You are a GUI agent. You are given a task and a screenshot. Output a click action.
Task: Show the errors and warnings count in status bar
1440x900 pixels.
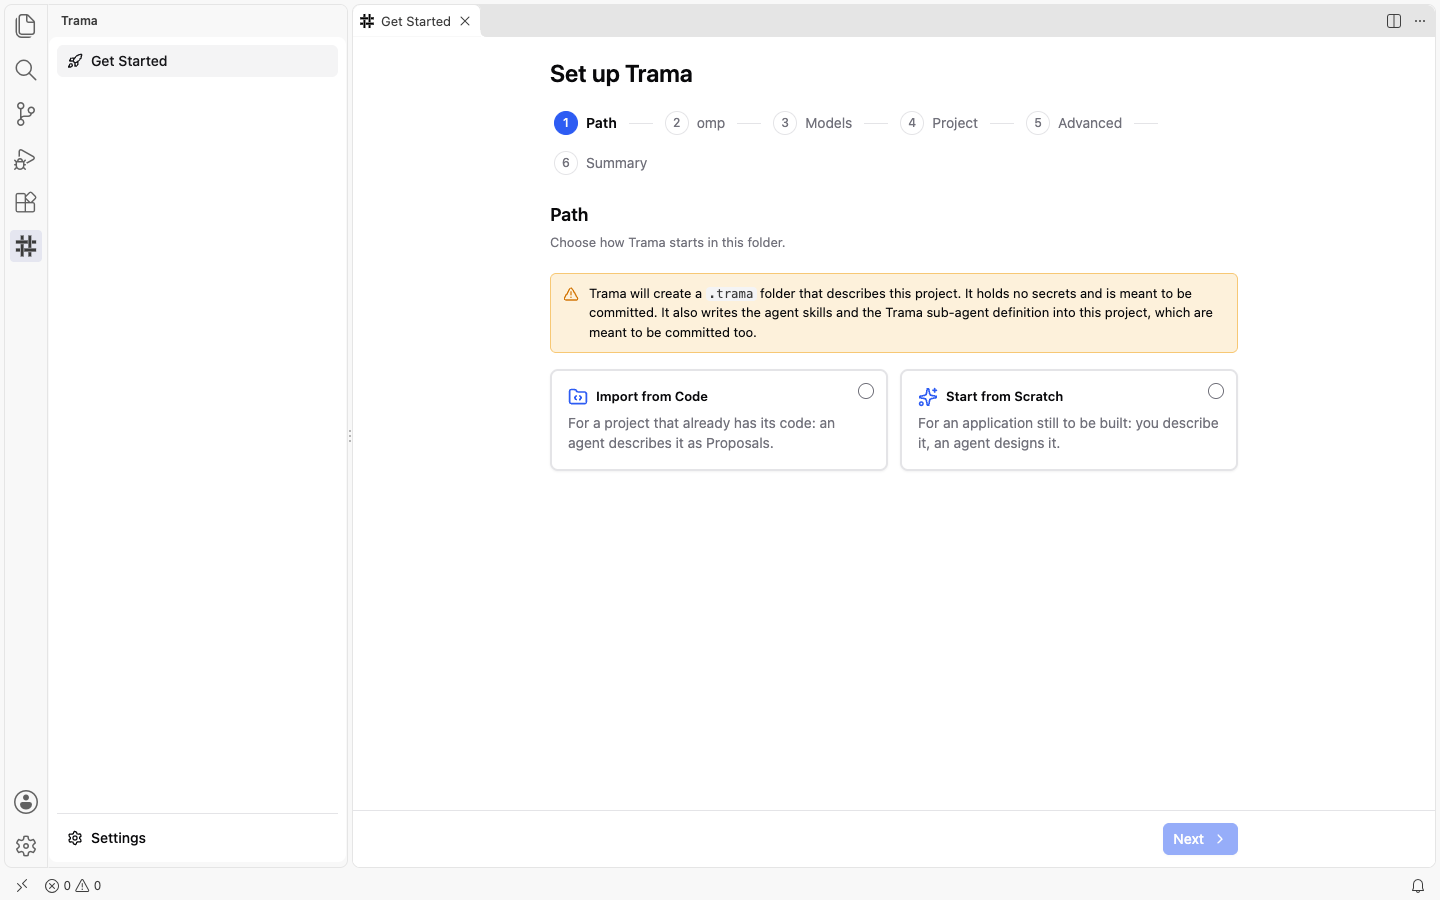(73, 885)
